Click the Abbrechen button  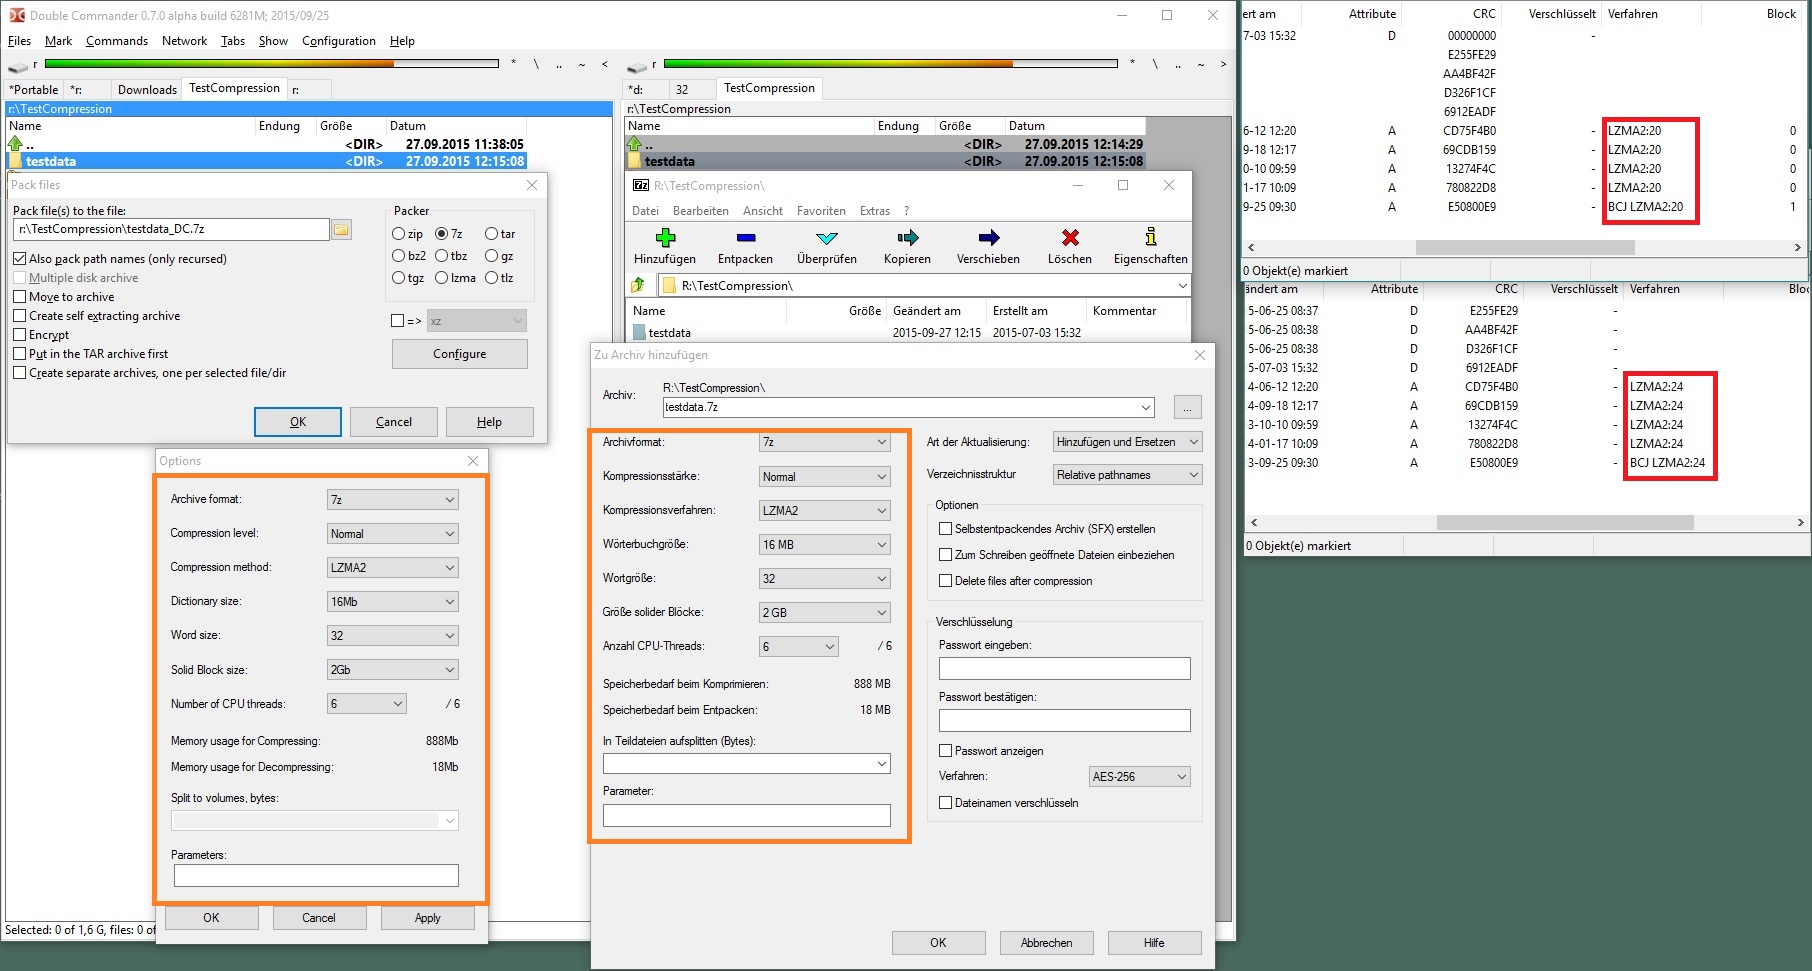pos(1046,943)
